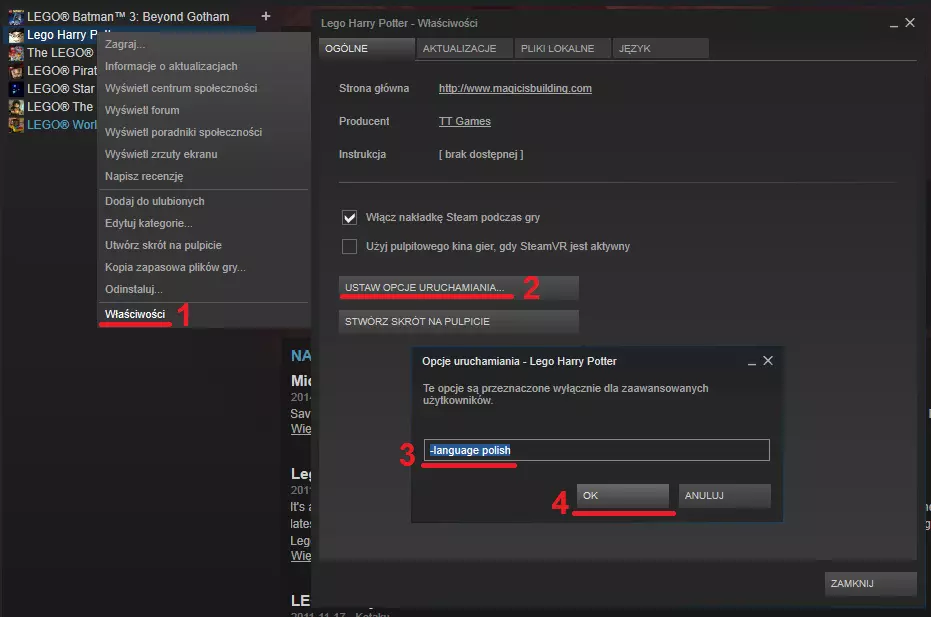This screenshot has width=931, height=617.
Task: Click the plus icon beside LEGO Batman 3
Action: (x=266, y=17)
